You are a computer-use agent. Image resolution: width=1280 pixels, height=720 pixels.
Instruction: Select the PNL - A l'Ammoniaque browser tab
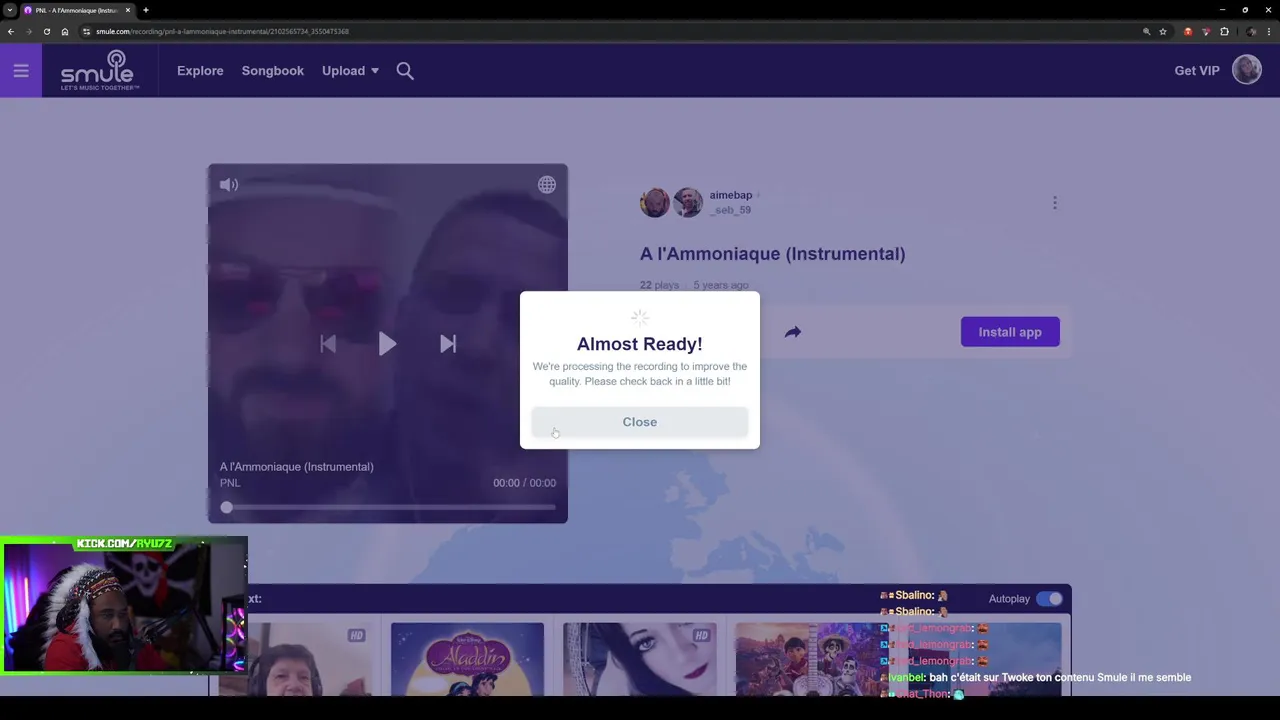coord(77,10)
